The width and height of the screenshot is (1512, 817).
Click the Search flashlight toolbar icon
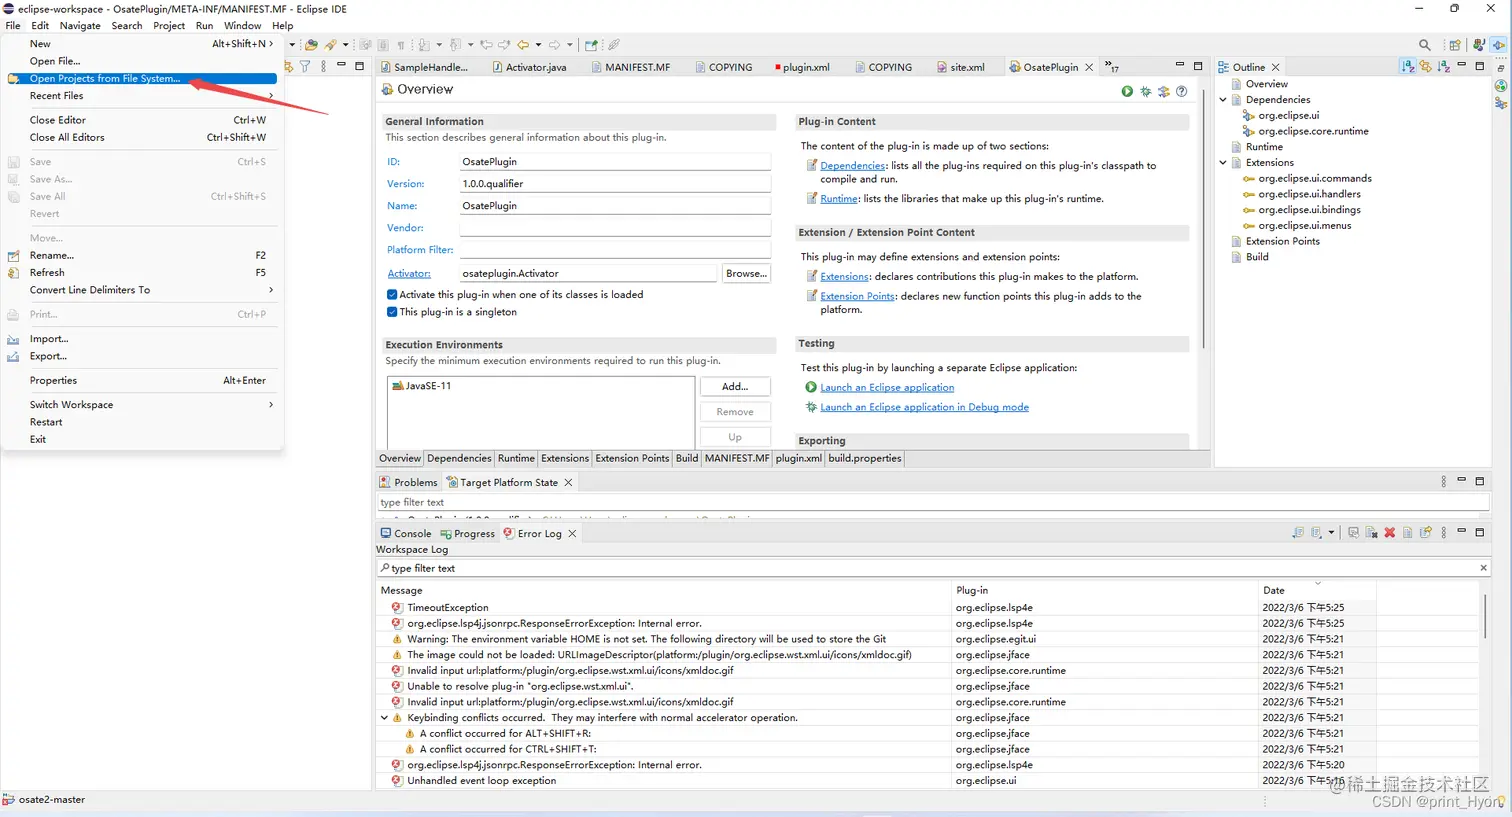pos(330,45)
